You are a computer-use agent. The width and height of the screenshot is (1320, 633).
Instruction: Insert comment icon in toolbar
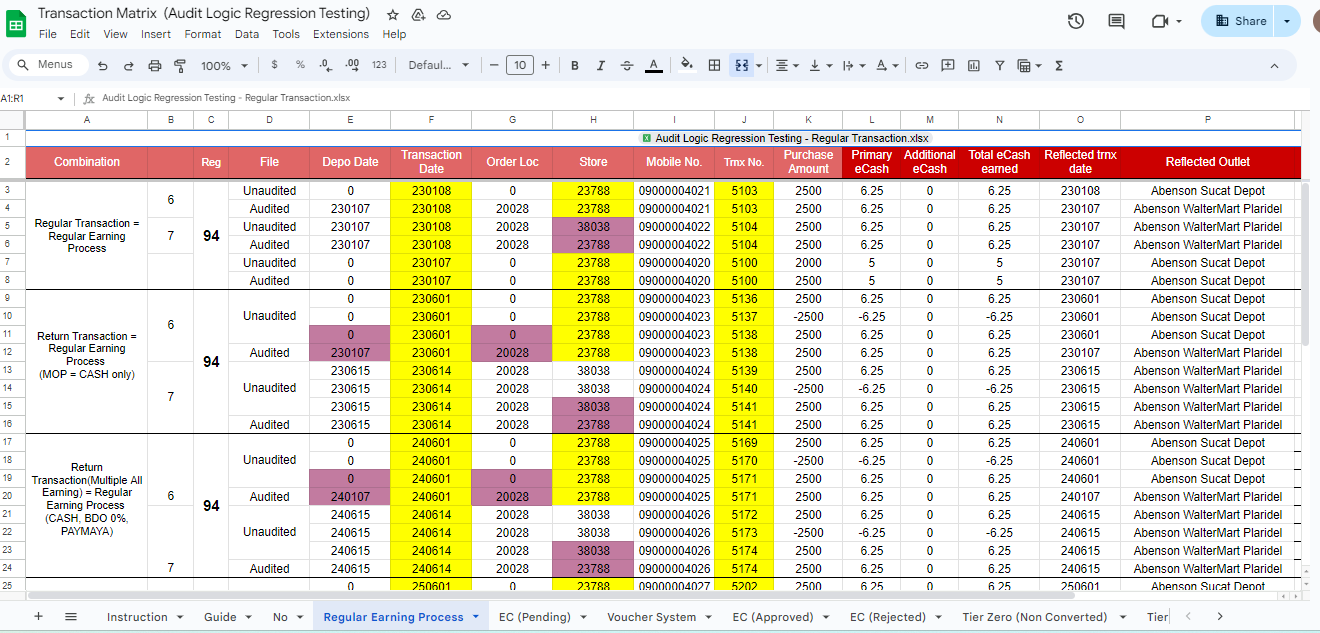[x=948, y=65]
